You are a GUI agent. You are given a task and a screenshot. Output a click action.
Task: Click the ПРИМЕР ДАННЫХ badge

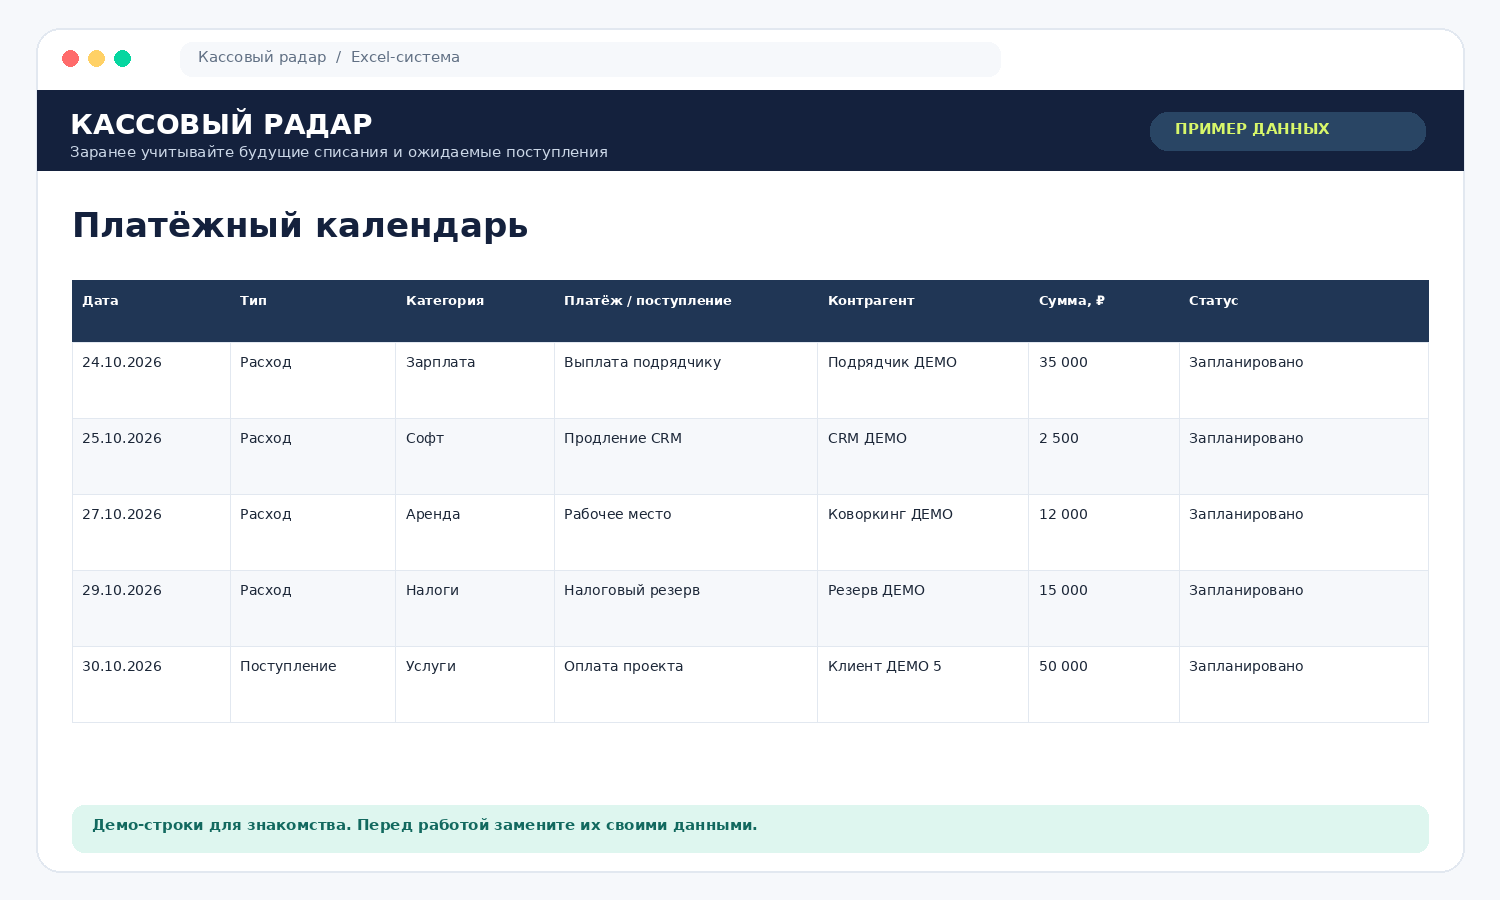point(1287,131)
